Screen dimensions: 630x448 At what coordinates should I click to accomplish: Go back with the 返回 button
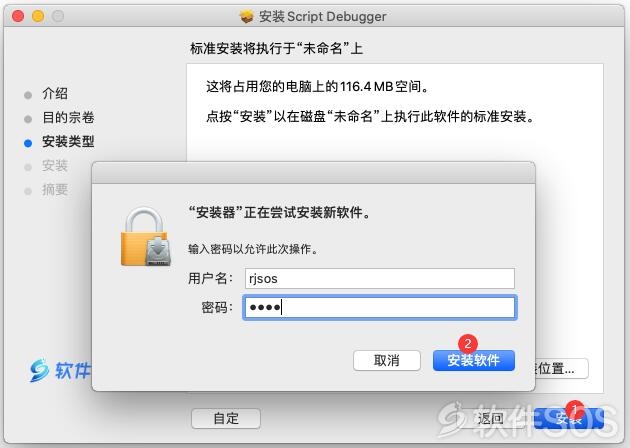point(491,419)
